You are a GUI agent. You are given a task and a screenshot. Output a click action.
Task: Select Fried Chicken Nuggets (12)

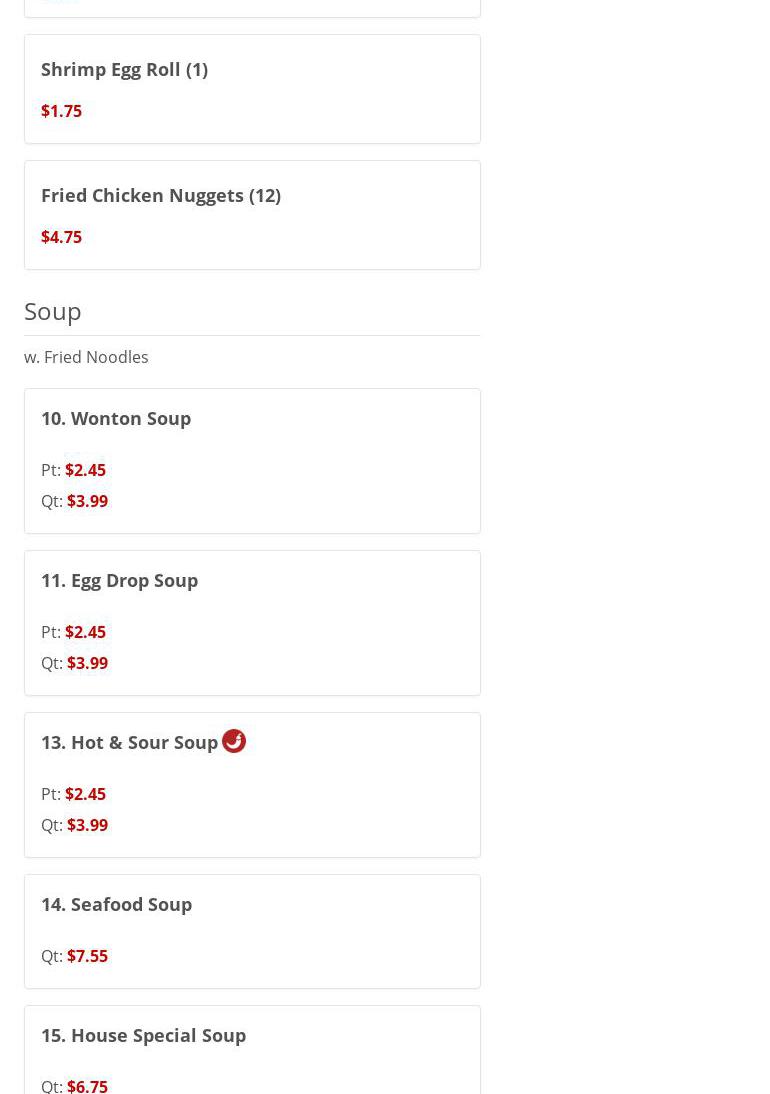161,195
